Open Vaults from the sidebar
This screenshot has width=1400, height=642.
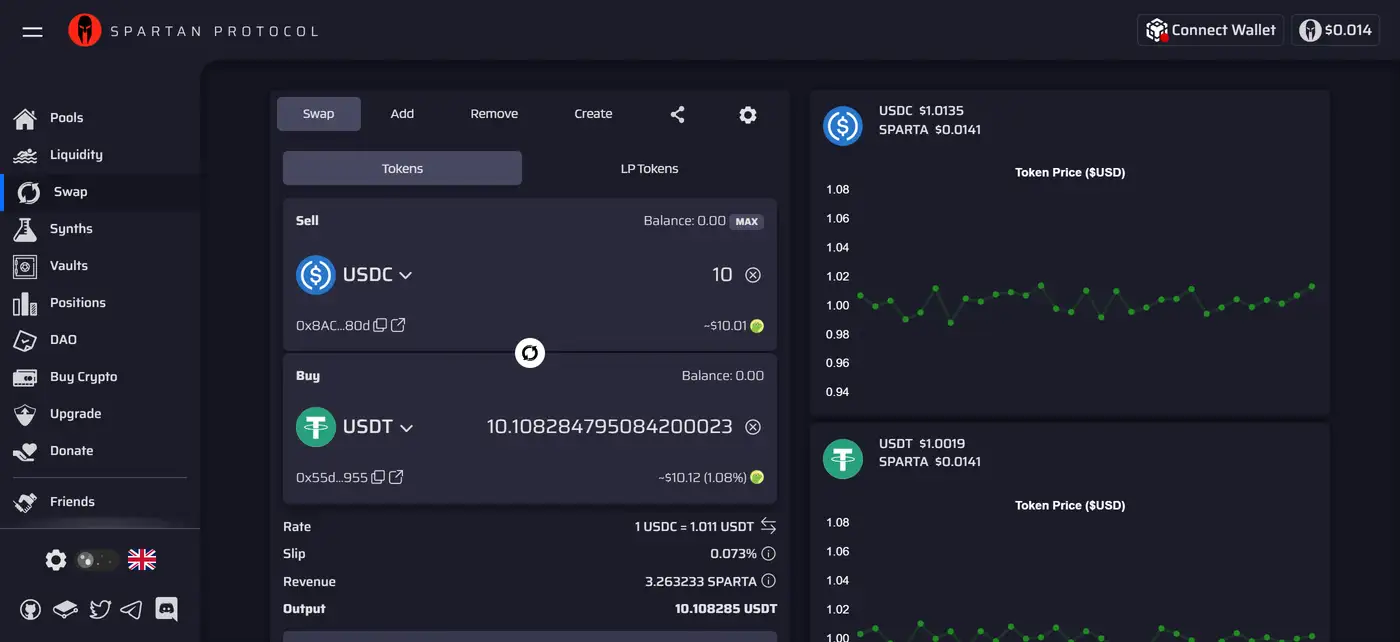(68, 266)
